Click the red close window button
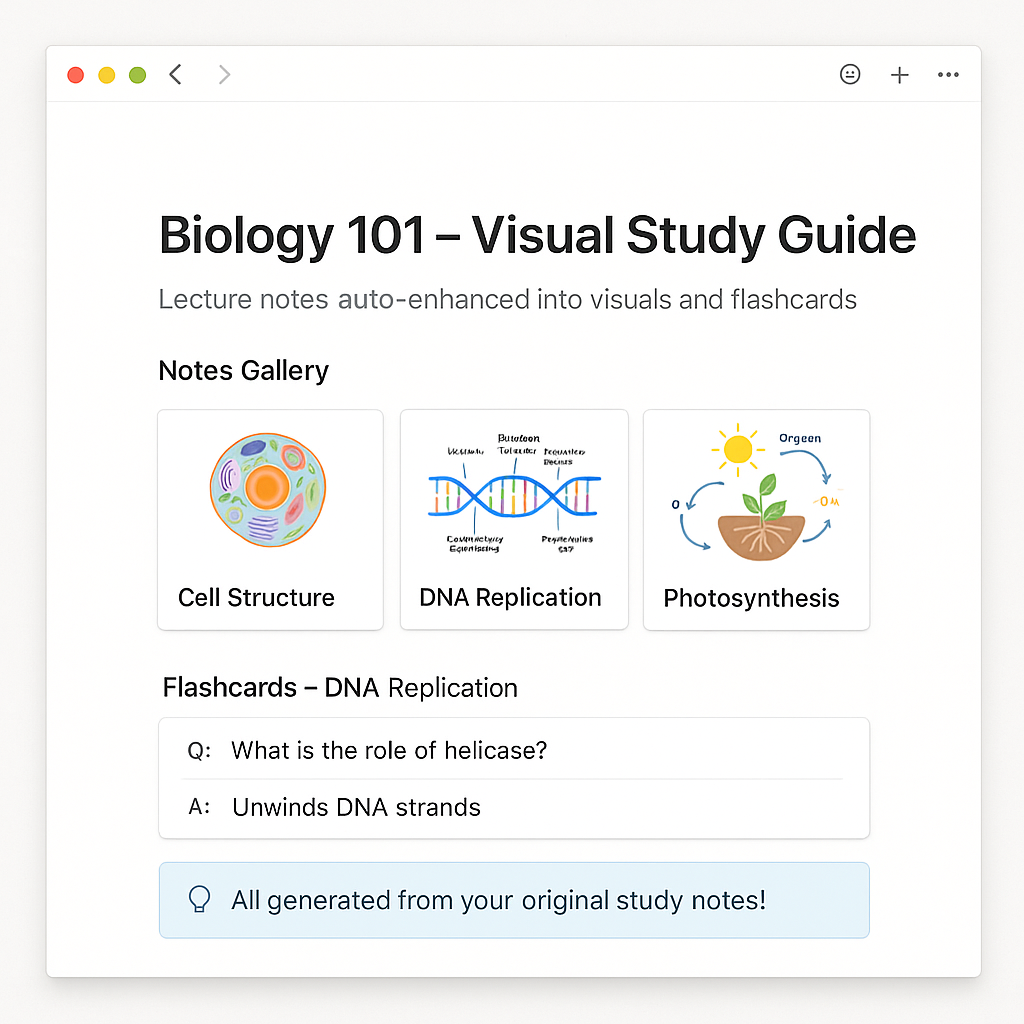The image size is (1024, 1024). (76, 75)
